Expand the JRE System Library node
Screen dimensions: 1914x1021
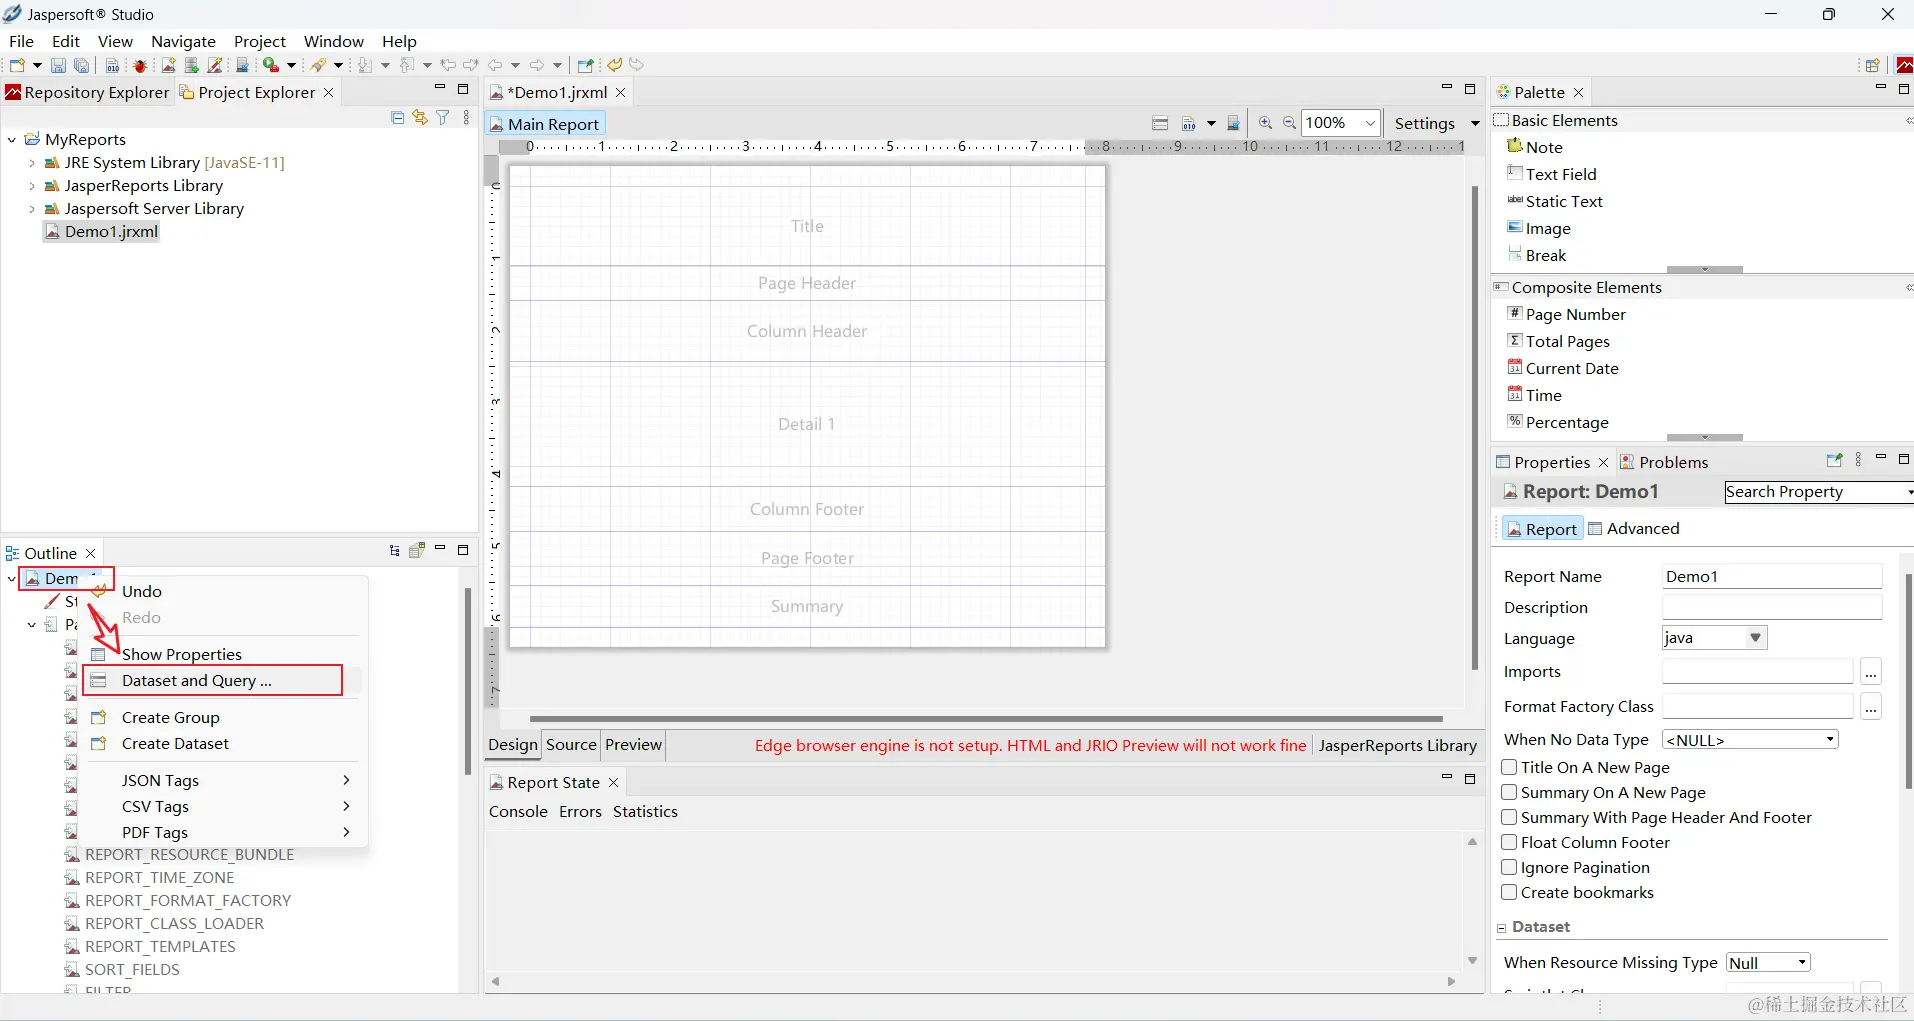32,163
